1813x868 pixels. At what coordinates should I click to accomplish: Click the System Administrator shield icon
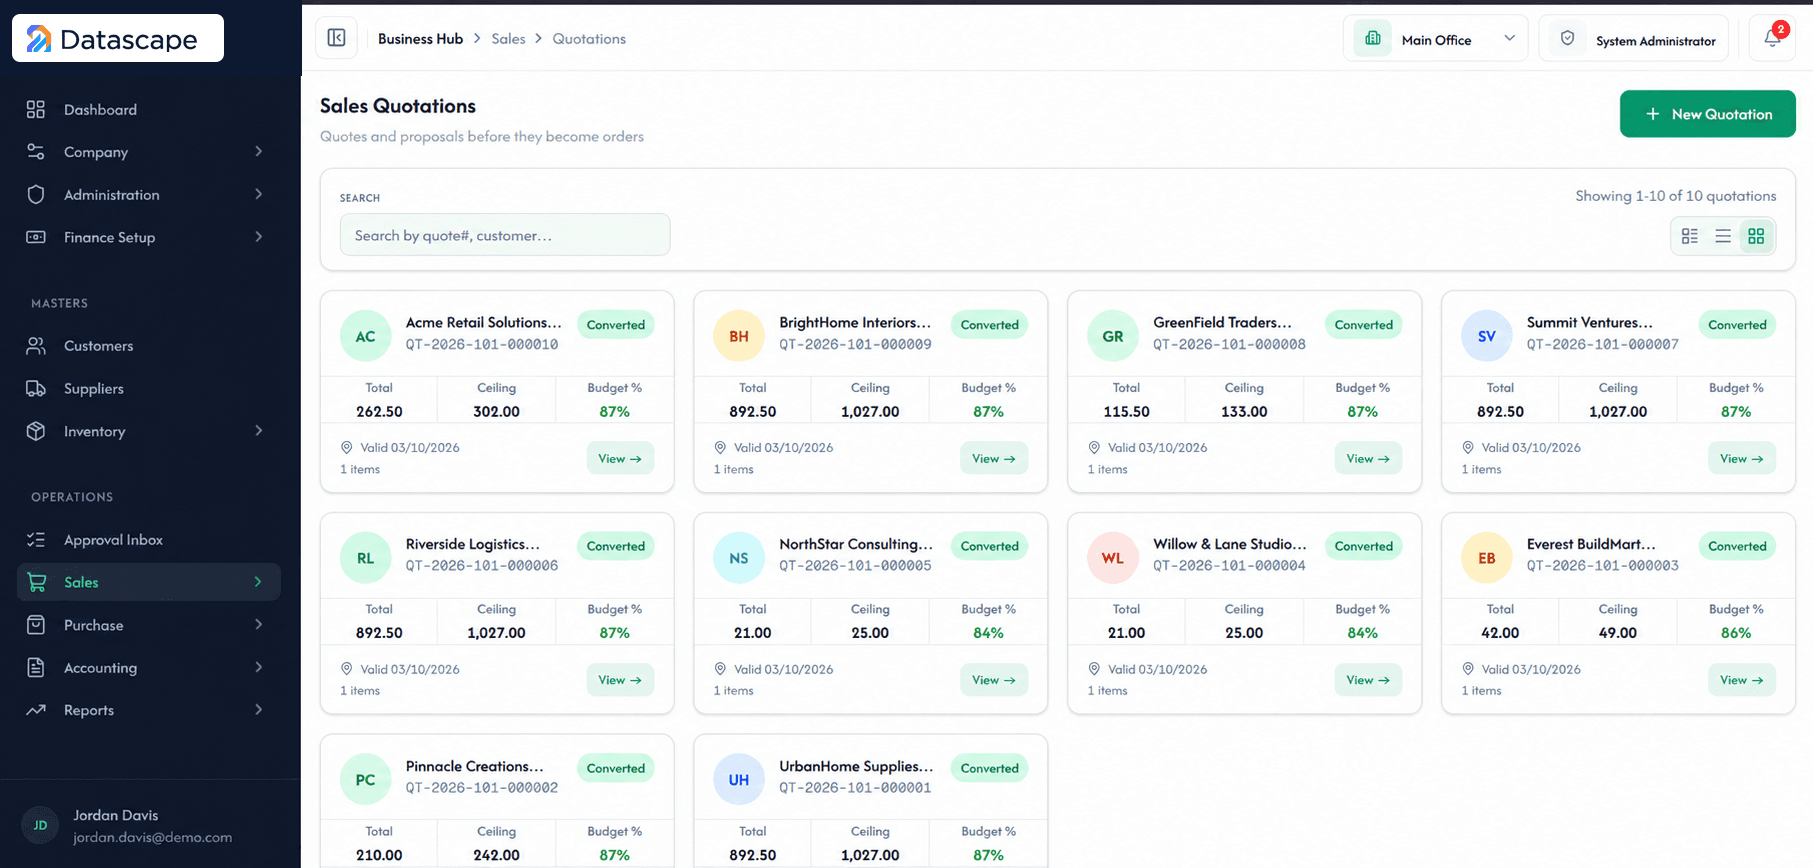coord(1567,38)
